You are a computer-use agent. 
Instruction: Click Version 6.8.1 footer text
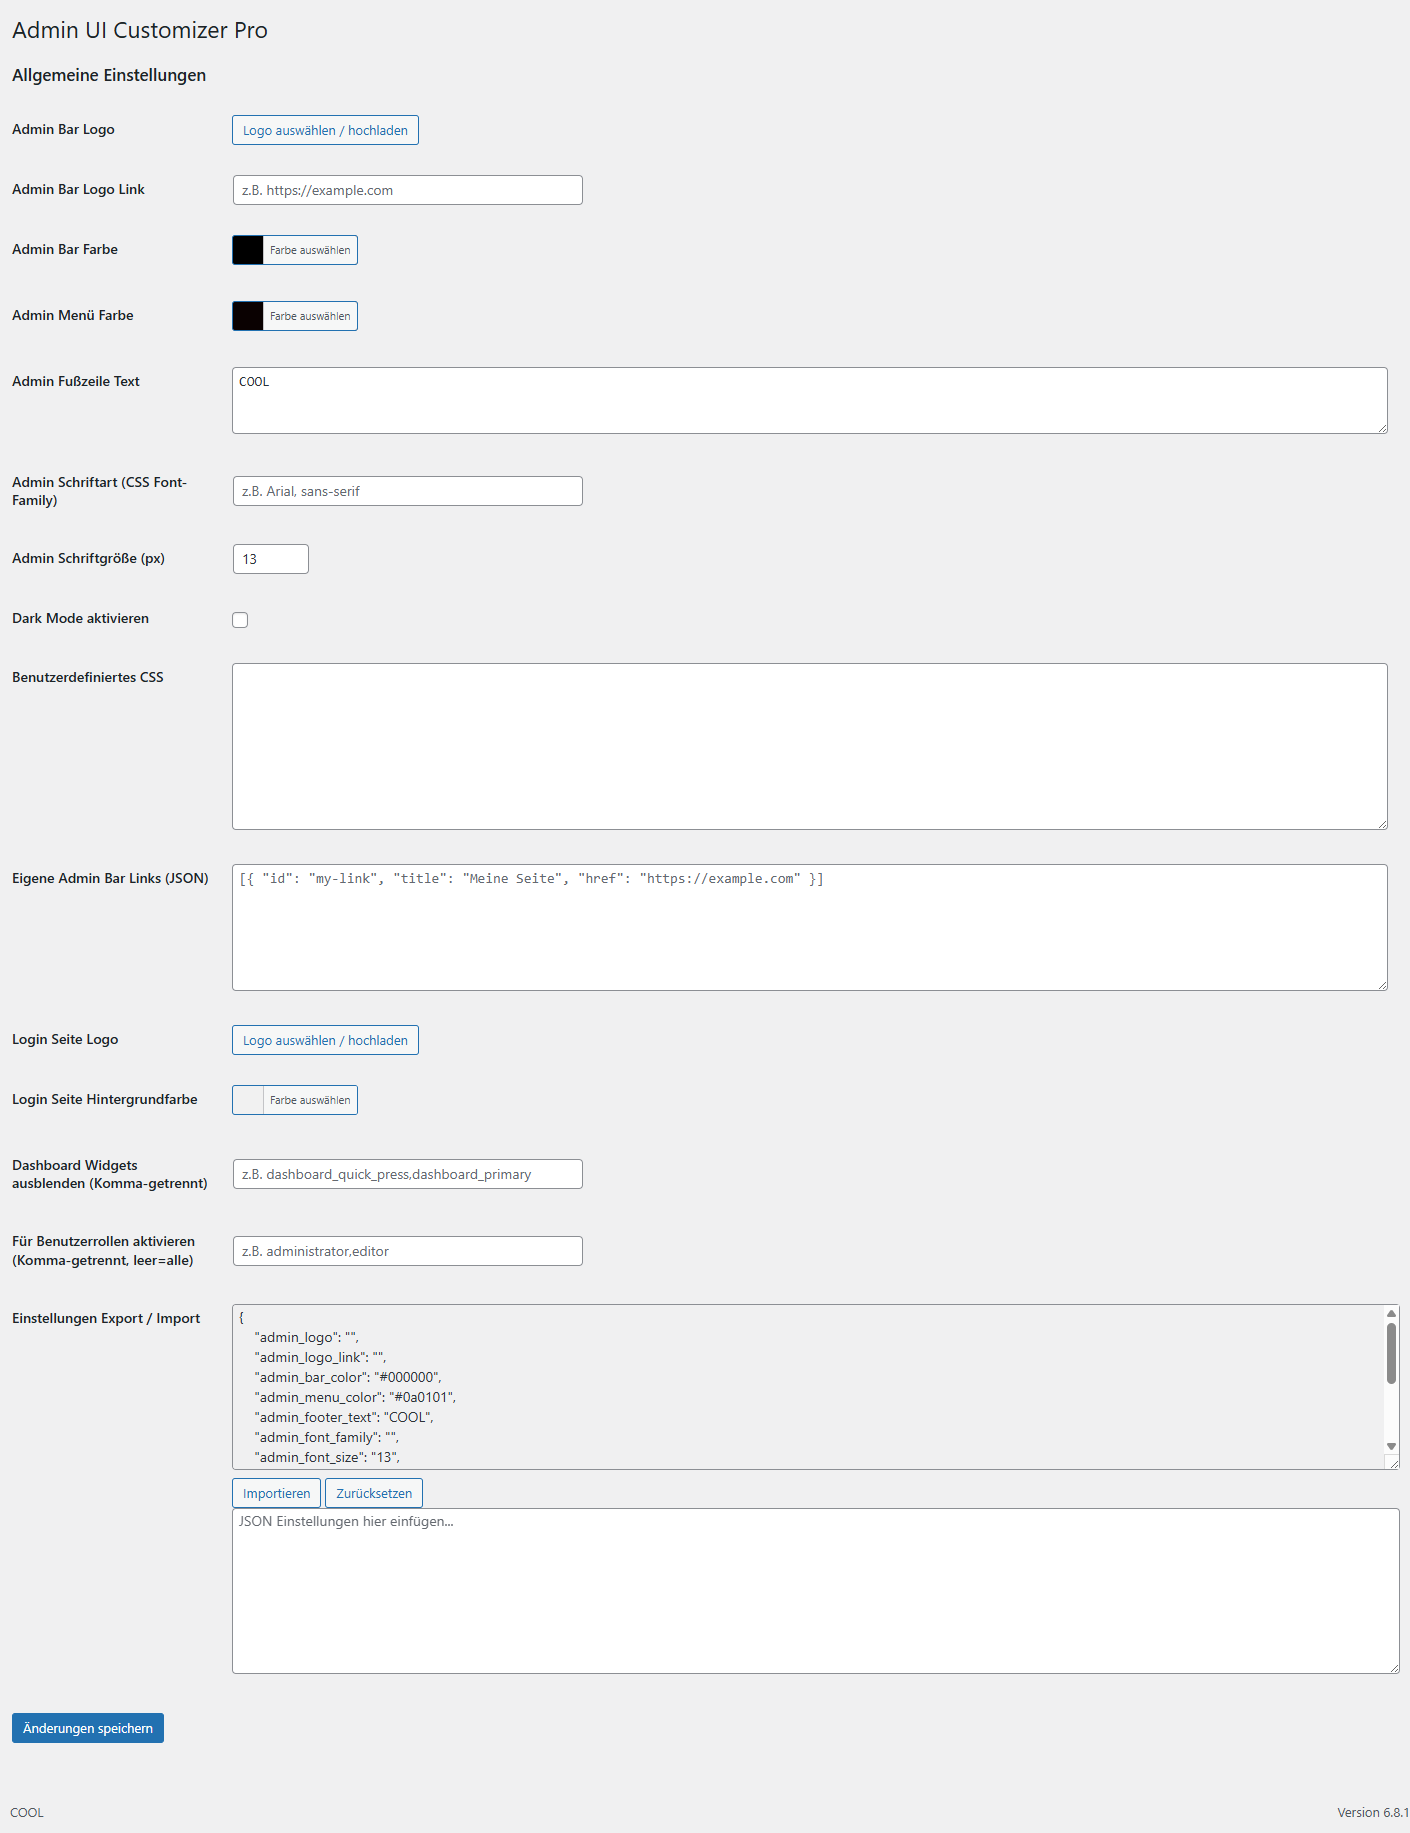tap(1373, 1812)
